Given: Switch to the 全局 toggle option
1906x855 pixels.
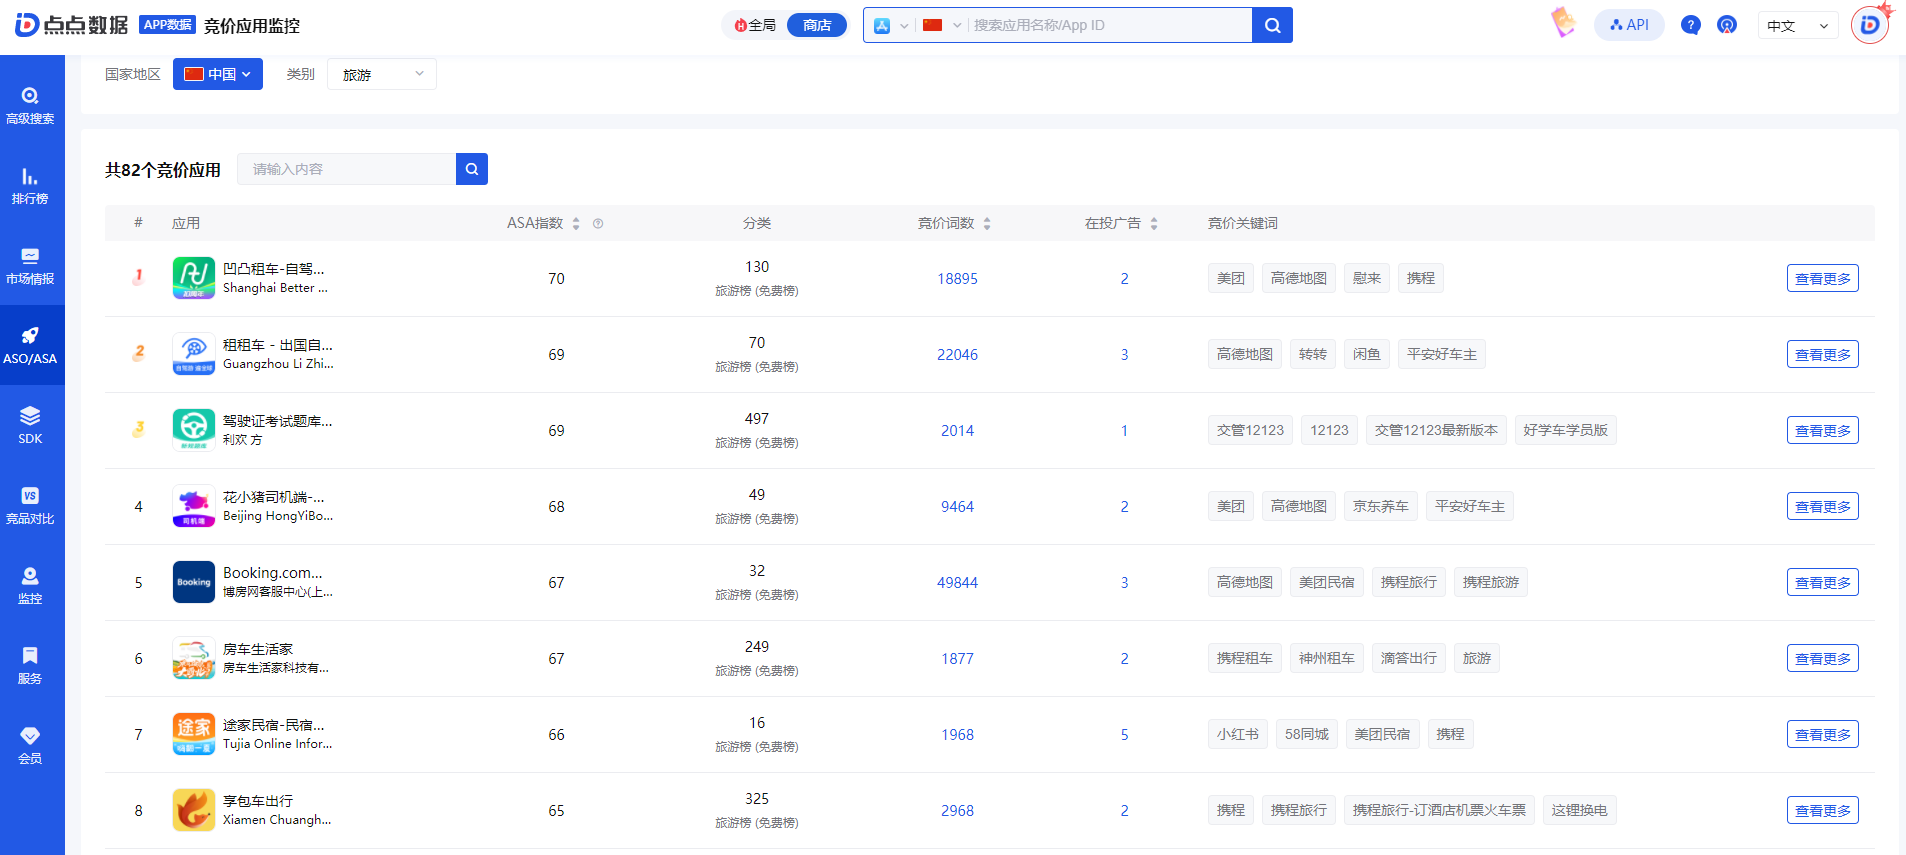Looking at the screenshot, I should [756, 25].
